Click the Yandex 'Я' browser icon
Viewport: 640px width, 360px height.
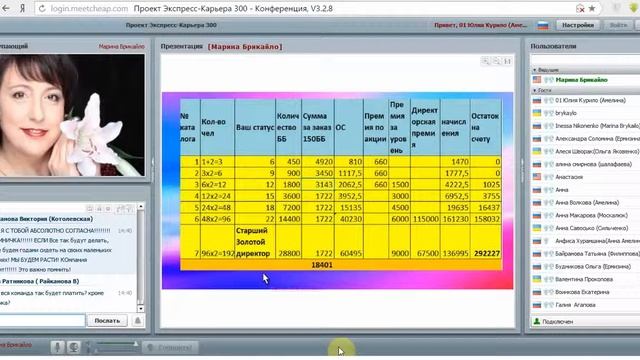(x=23, y=8)
